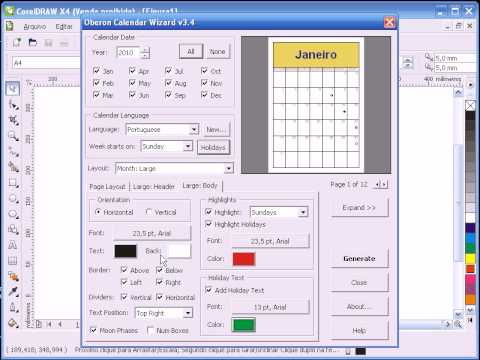Select the Shape tool in the toolbox
The height and width of the screenshot is (360, 480).
pos(13,105)
